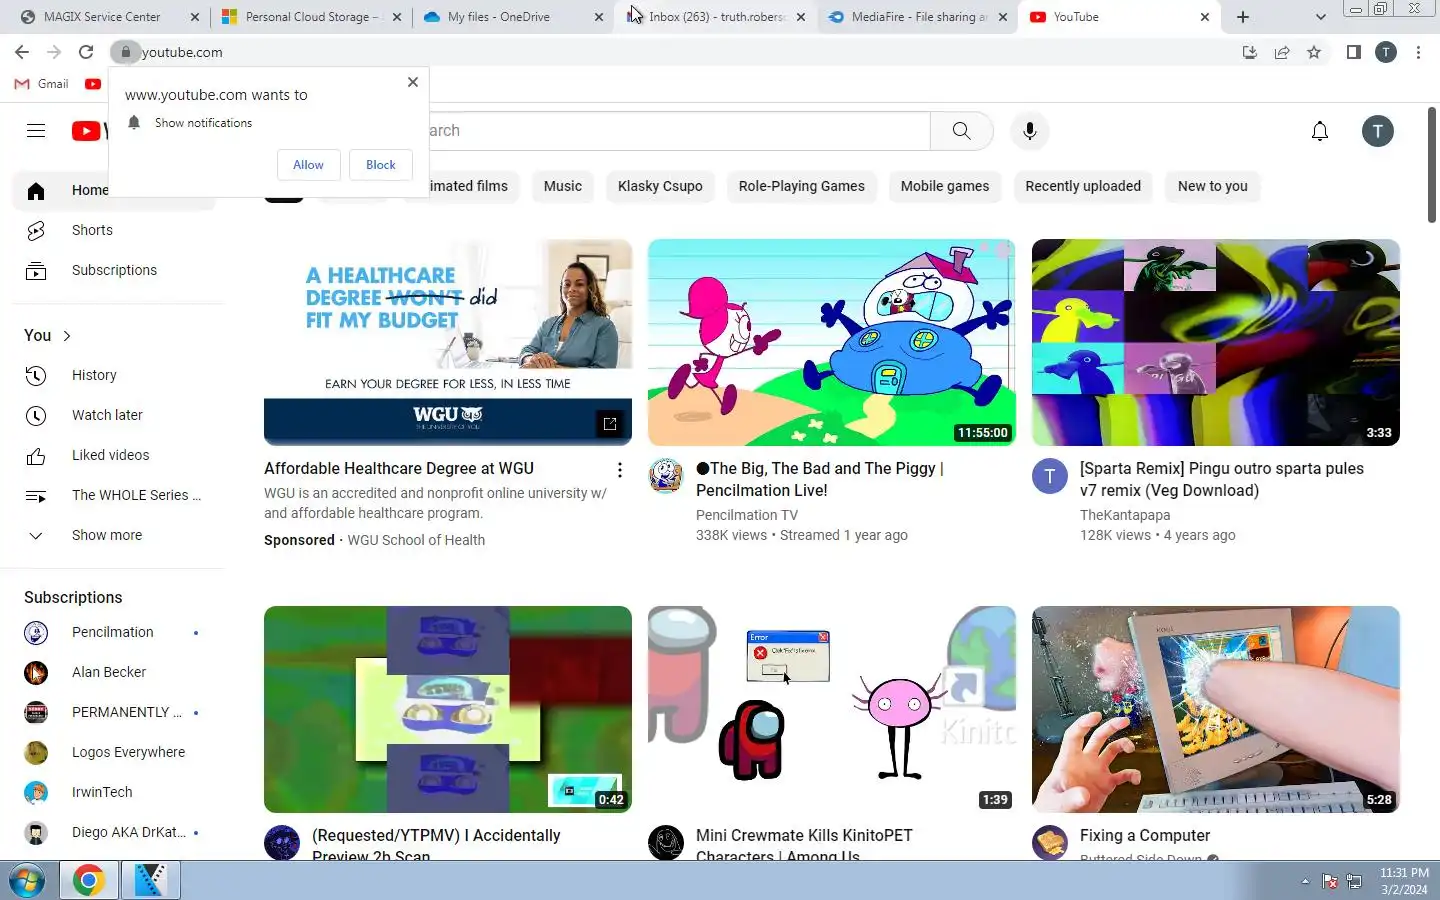Open Chrome profile T icon
This screenshot has height=900, width=1440.
[x=1386, y=52]
